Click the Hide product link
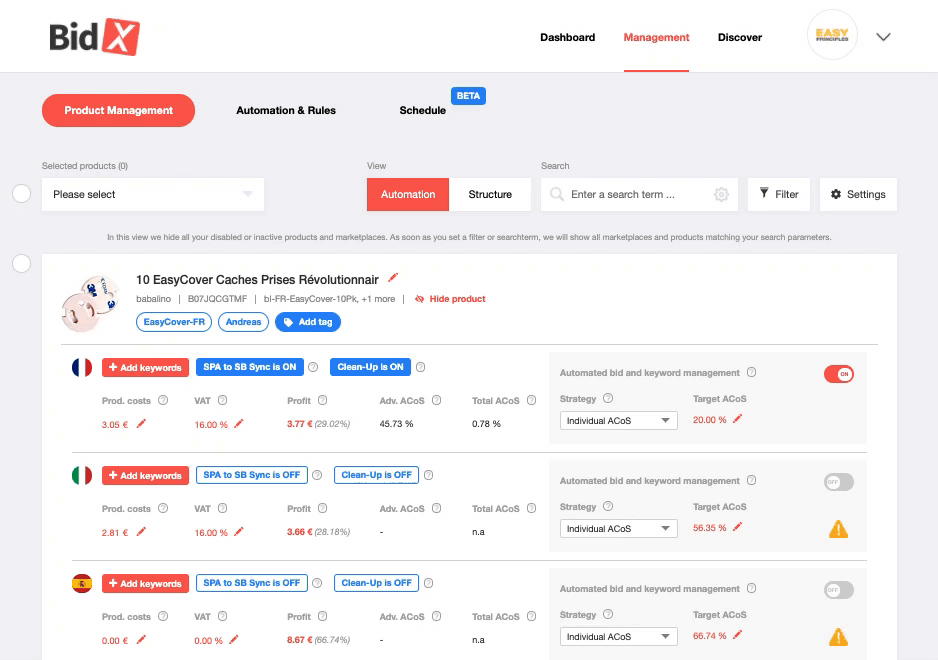Image resolution: width=938 pixels, height=660 pixels. coord(450,299)
